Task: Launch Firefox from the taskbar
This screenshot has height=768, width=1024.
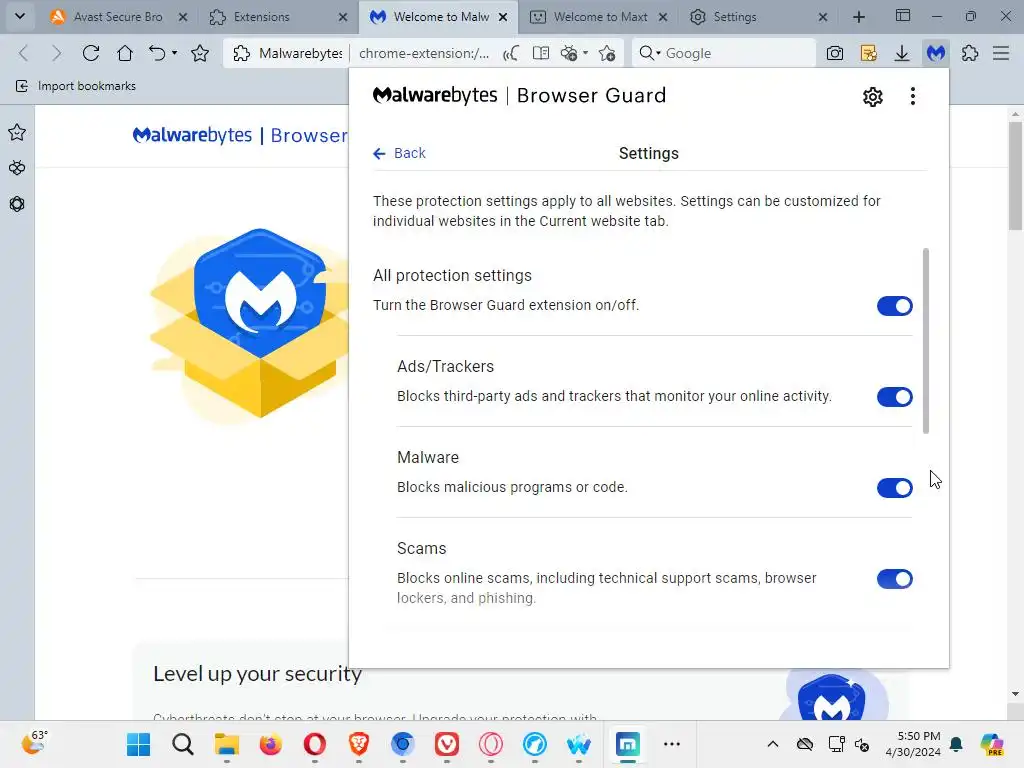Action: [x=270, y=744]
